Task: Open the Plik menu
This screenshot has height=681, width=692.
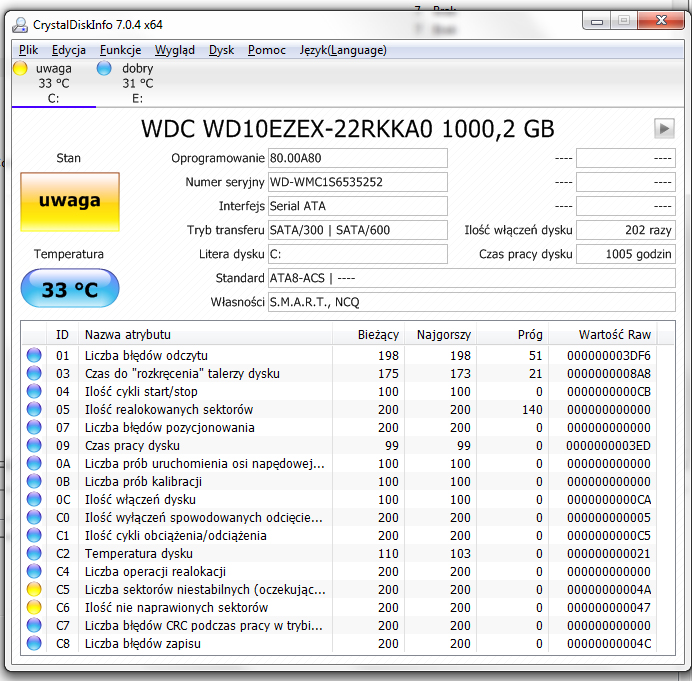Action: tap(28, 50)
